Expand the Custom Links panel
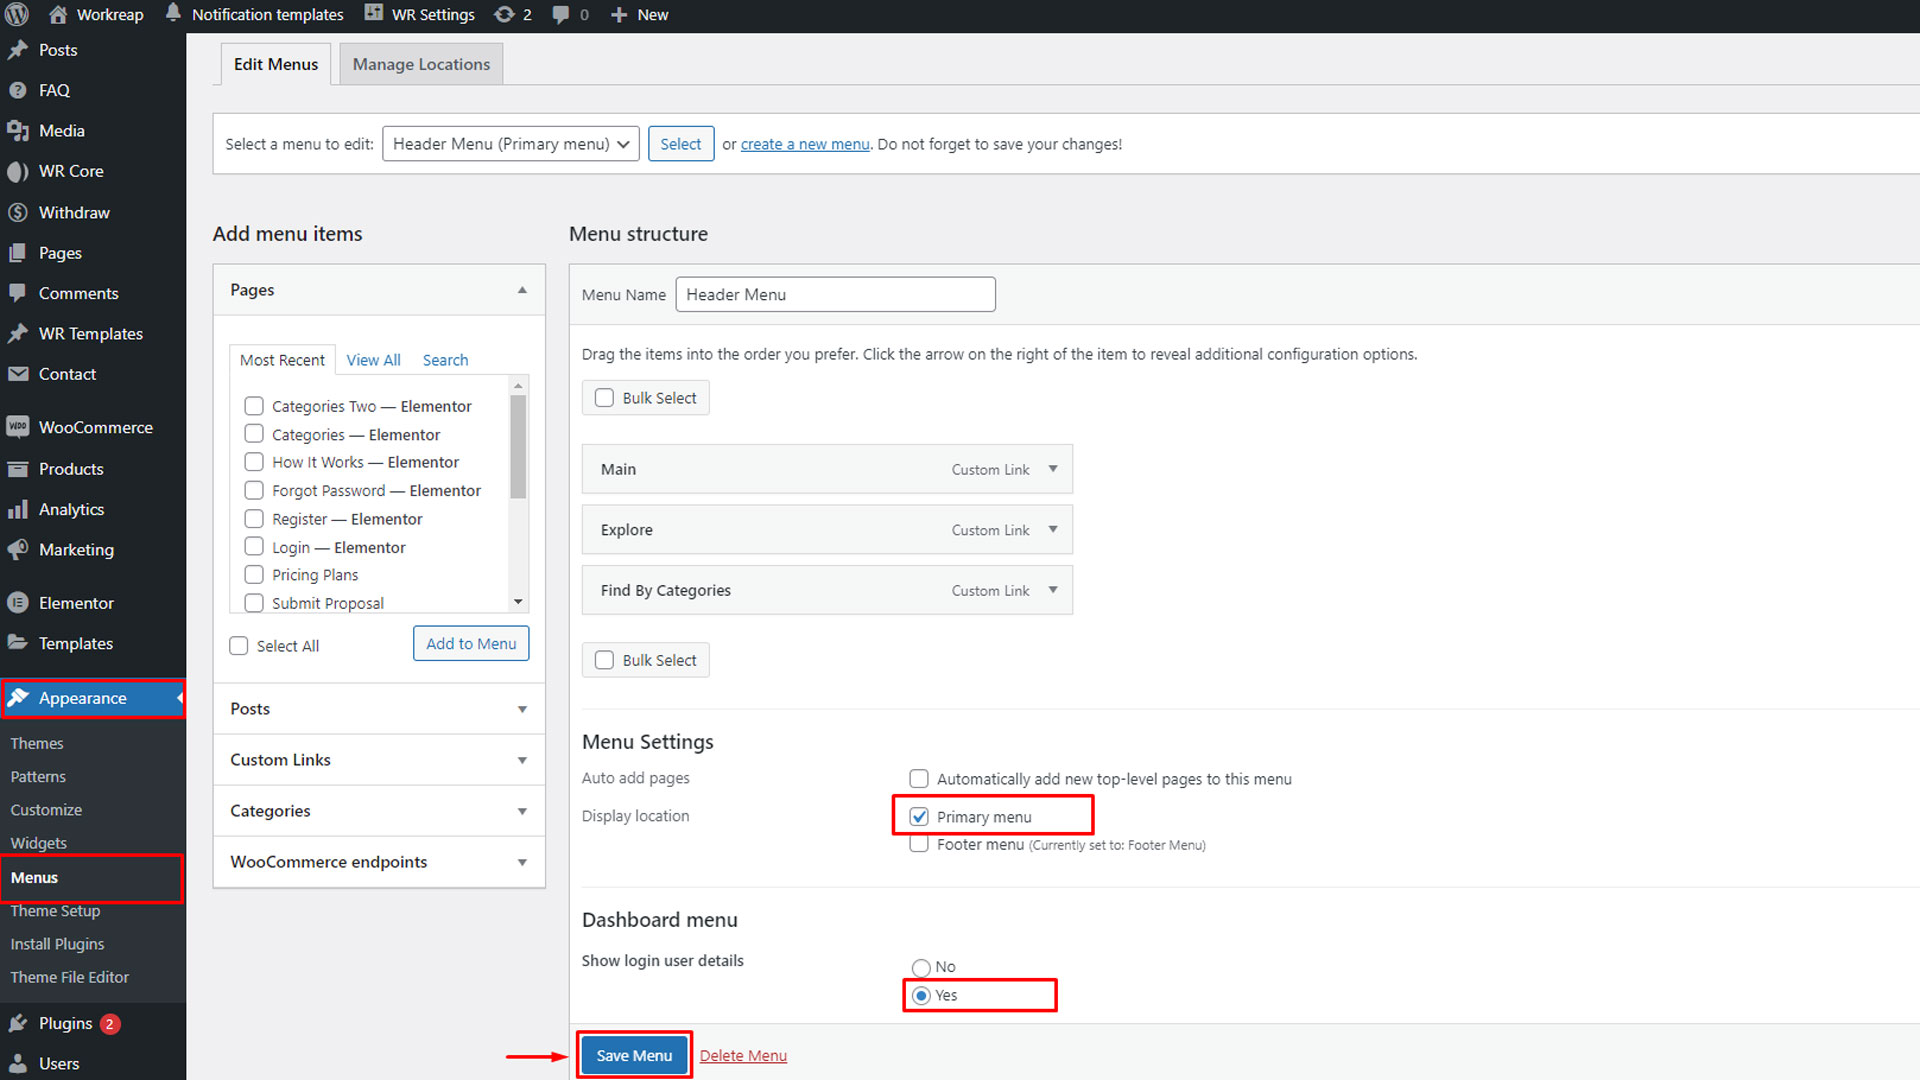Image resolution: width=1920 pixels, height=1080 pixels. point(522,760)
